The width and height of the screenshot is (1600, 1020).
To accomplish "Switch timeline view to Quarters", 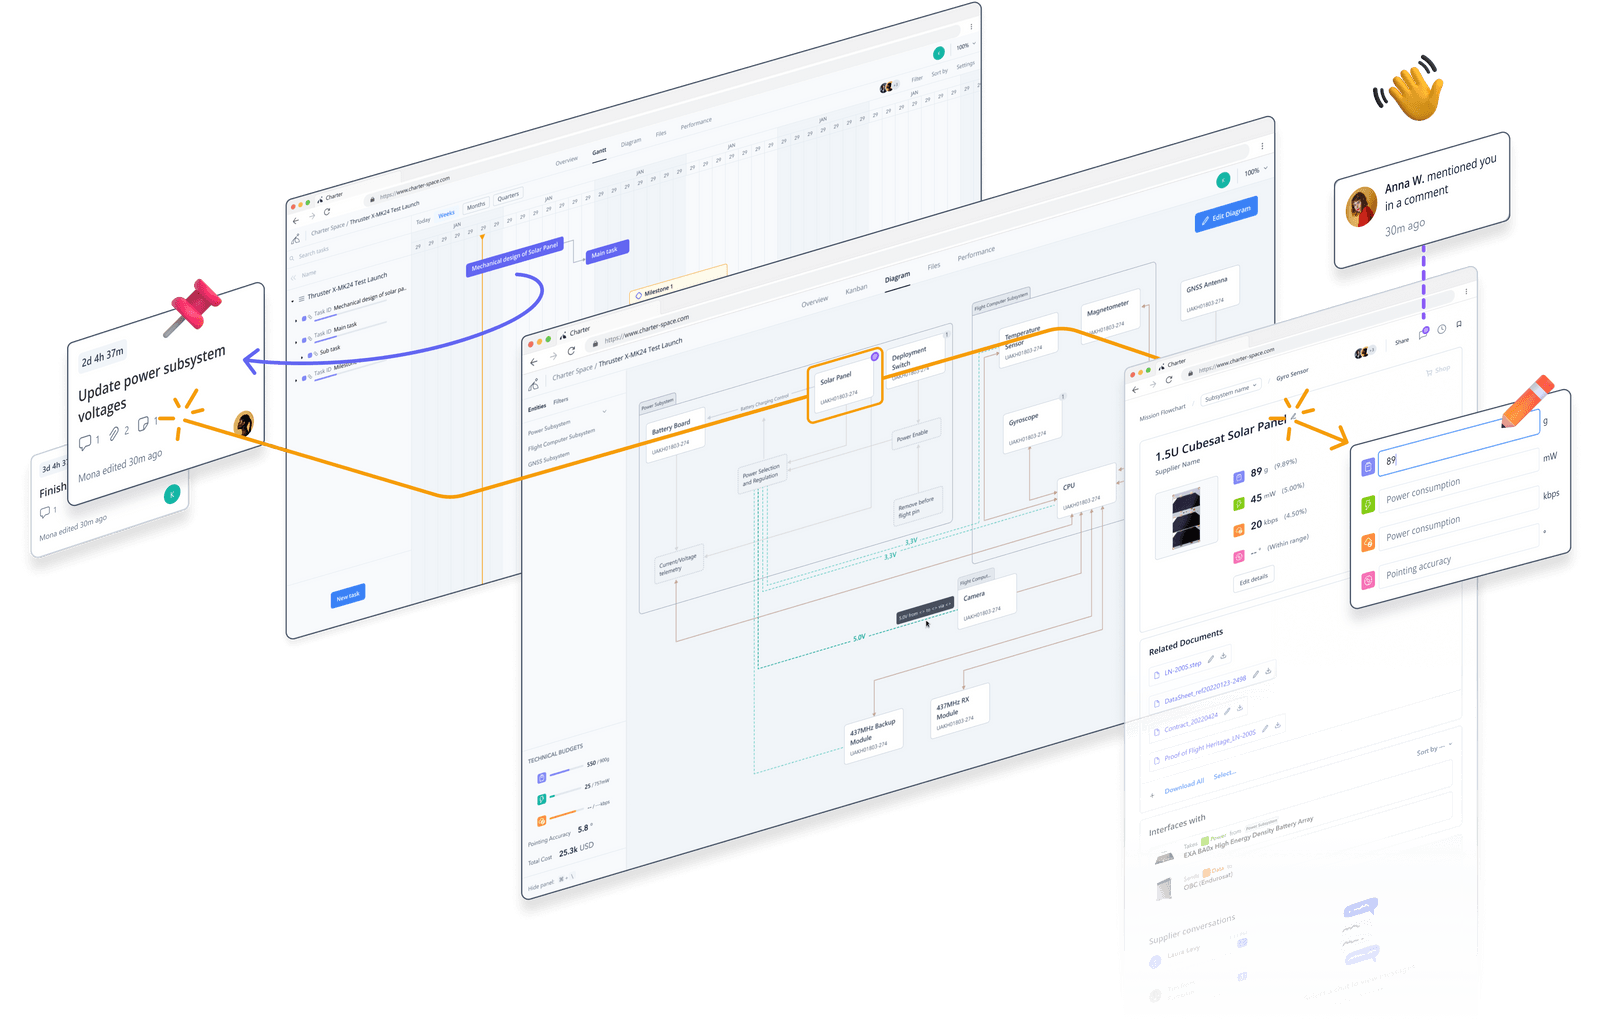I will pyautogui.click(x=508, y=196).
